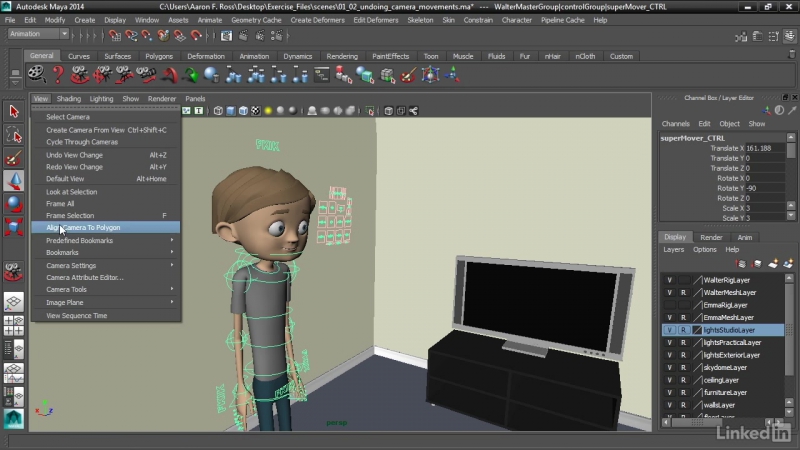800x450 pixels.
Task: Toggle wireframe cube viewport icon
Action: 218,111
